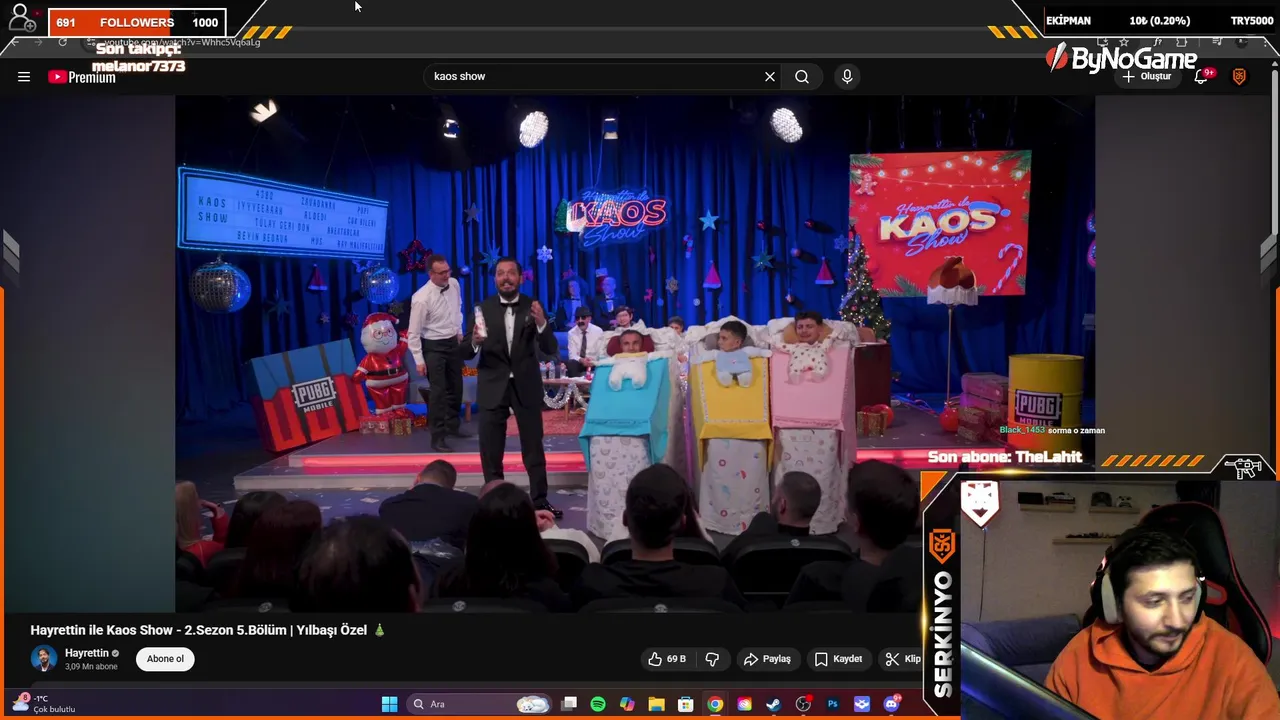Share the video via Paylaş
Screen dimensions: 1280x720
[x=768, y=659]
